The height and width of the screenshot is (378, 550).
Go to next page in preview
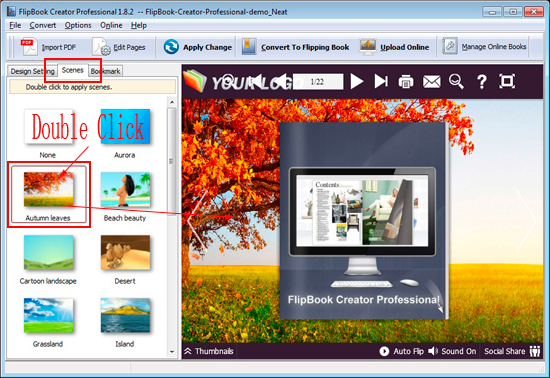pos(357,82)
